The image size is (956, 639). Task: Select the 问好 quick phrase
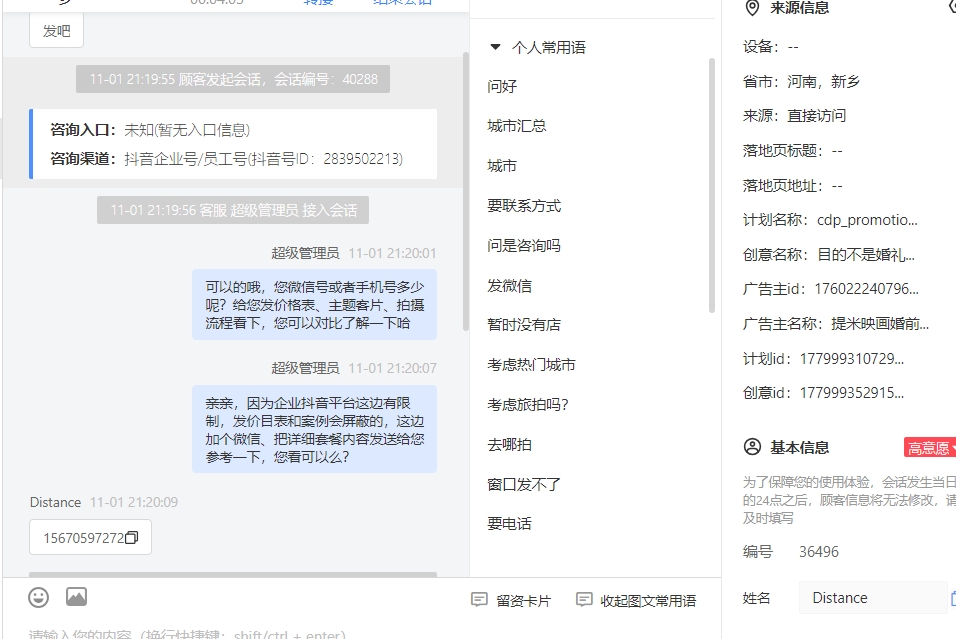pyautogui.click(x=502, y=87)
